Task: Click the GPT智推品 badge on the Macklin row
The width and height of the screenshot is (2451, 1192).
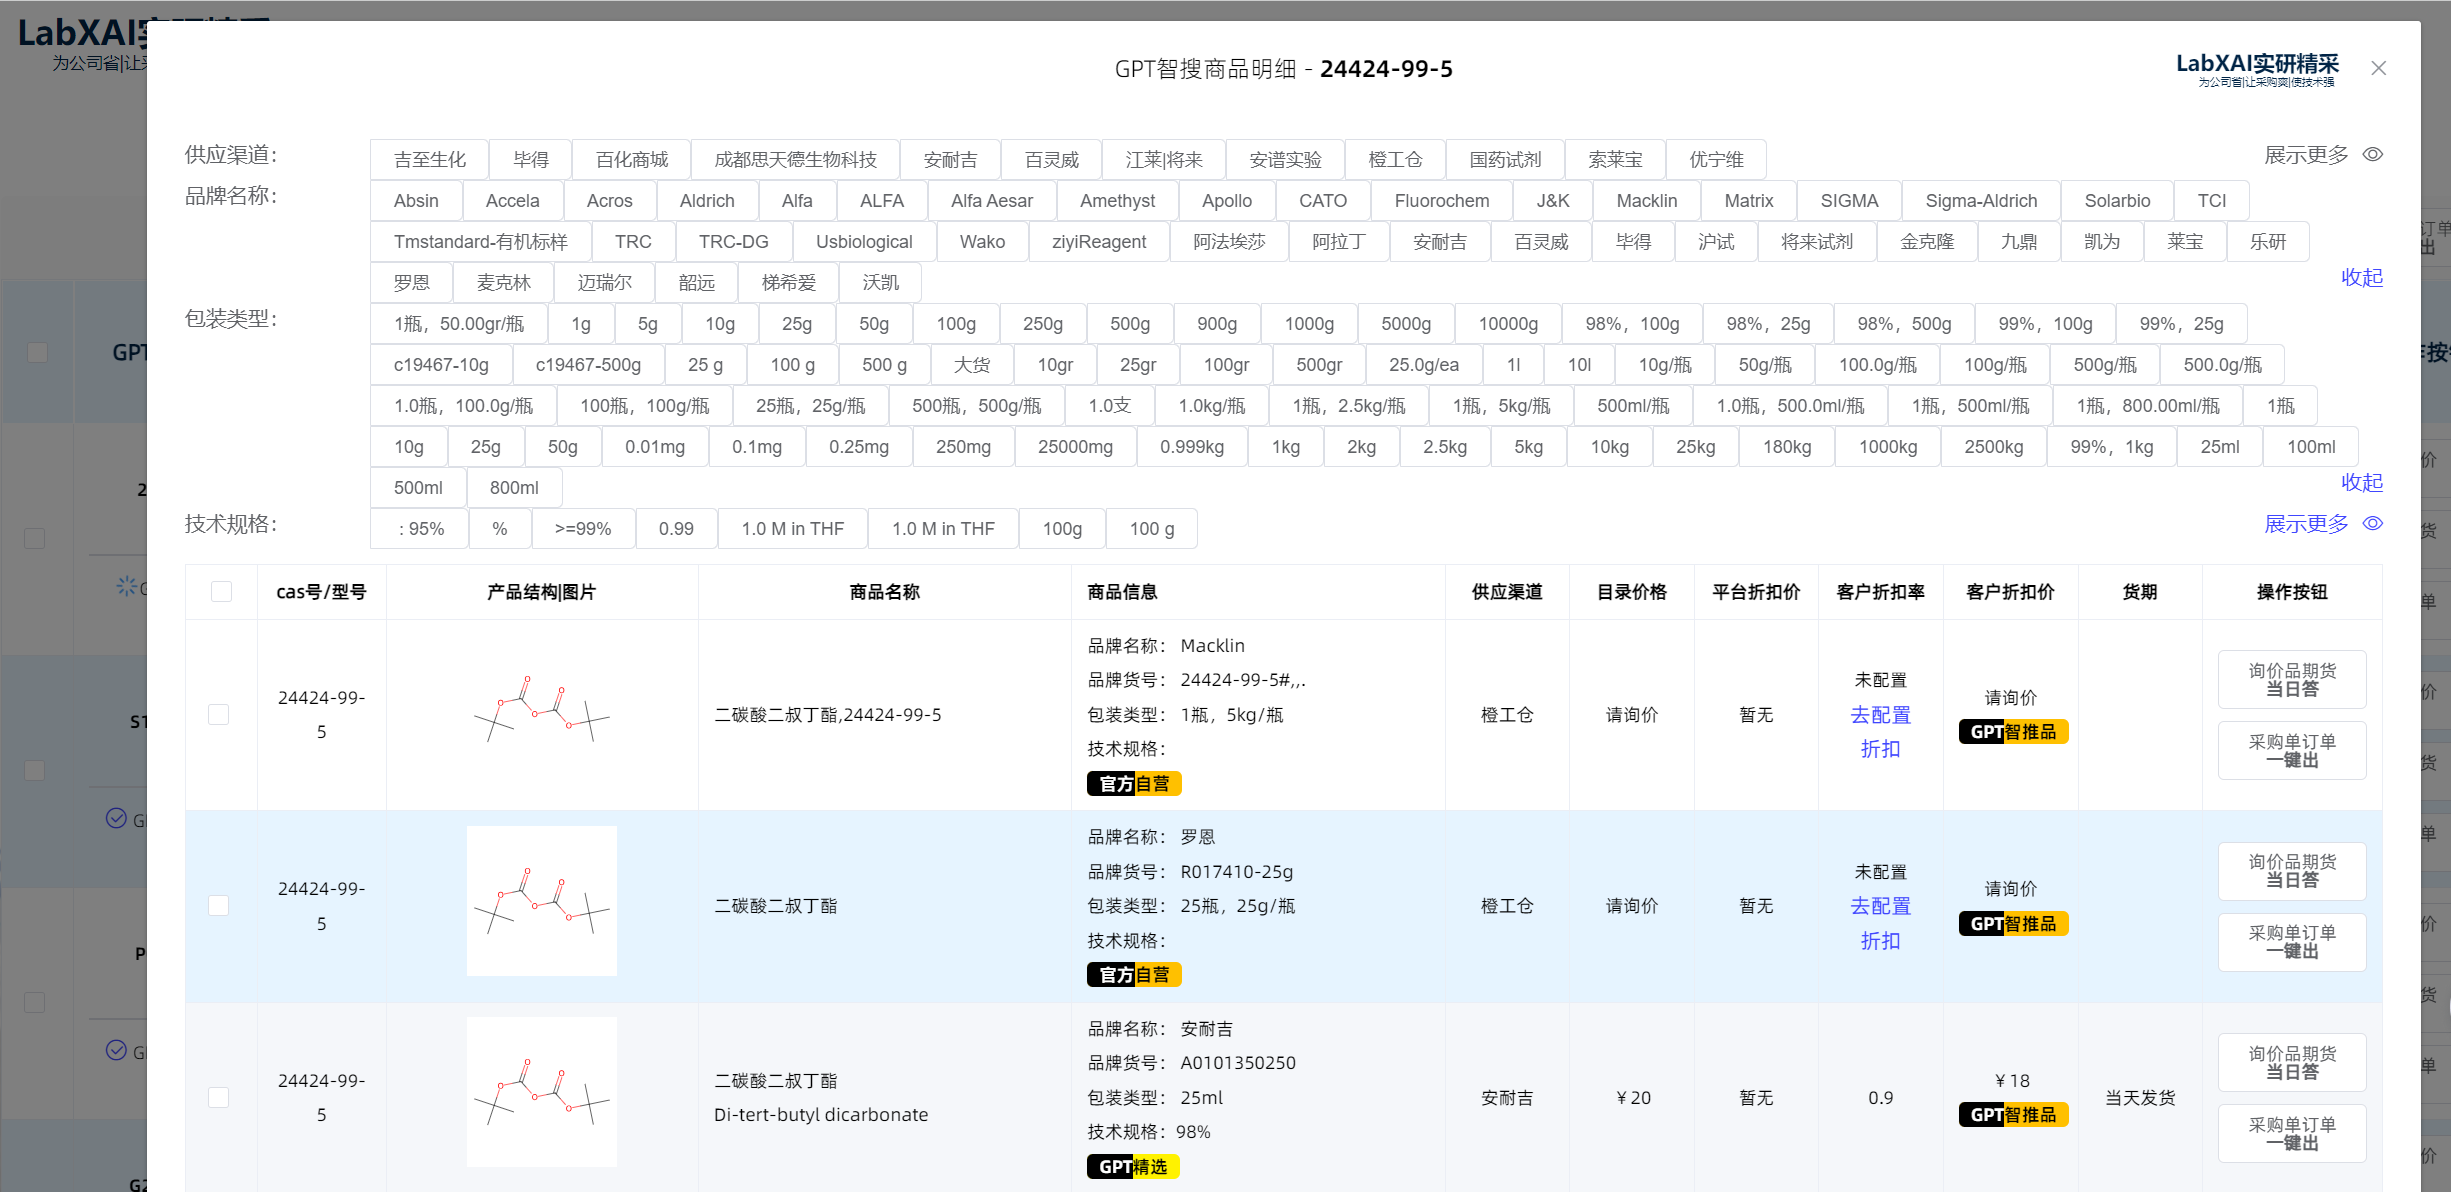Action: click(2012, 732)
